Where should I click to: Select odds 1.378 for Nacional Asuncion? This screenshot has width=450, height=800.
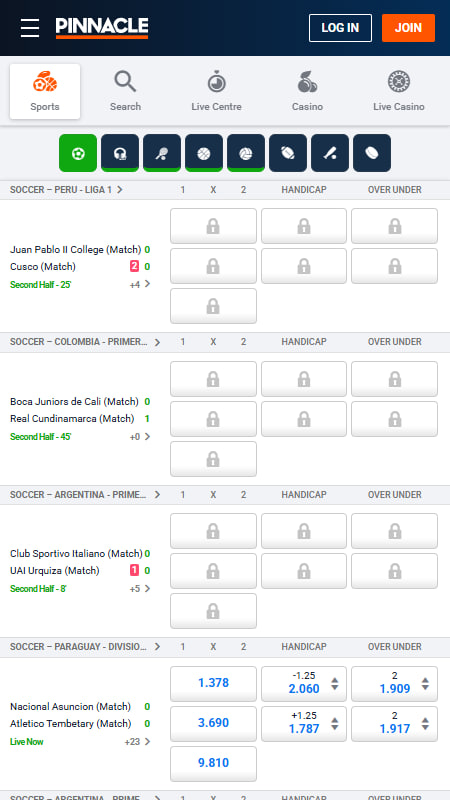[213, 684]
